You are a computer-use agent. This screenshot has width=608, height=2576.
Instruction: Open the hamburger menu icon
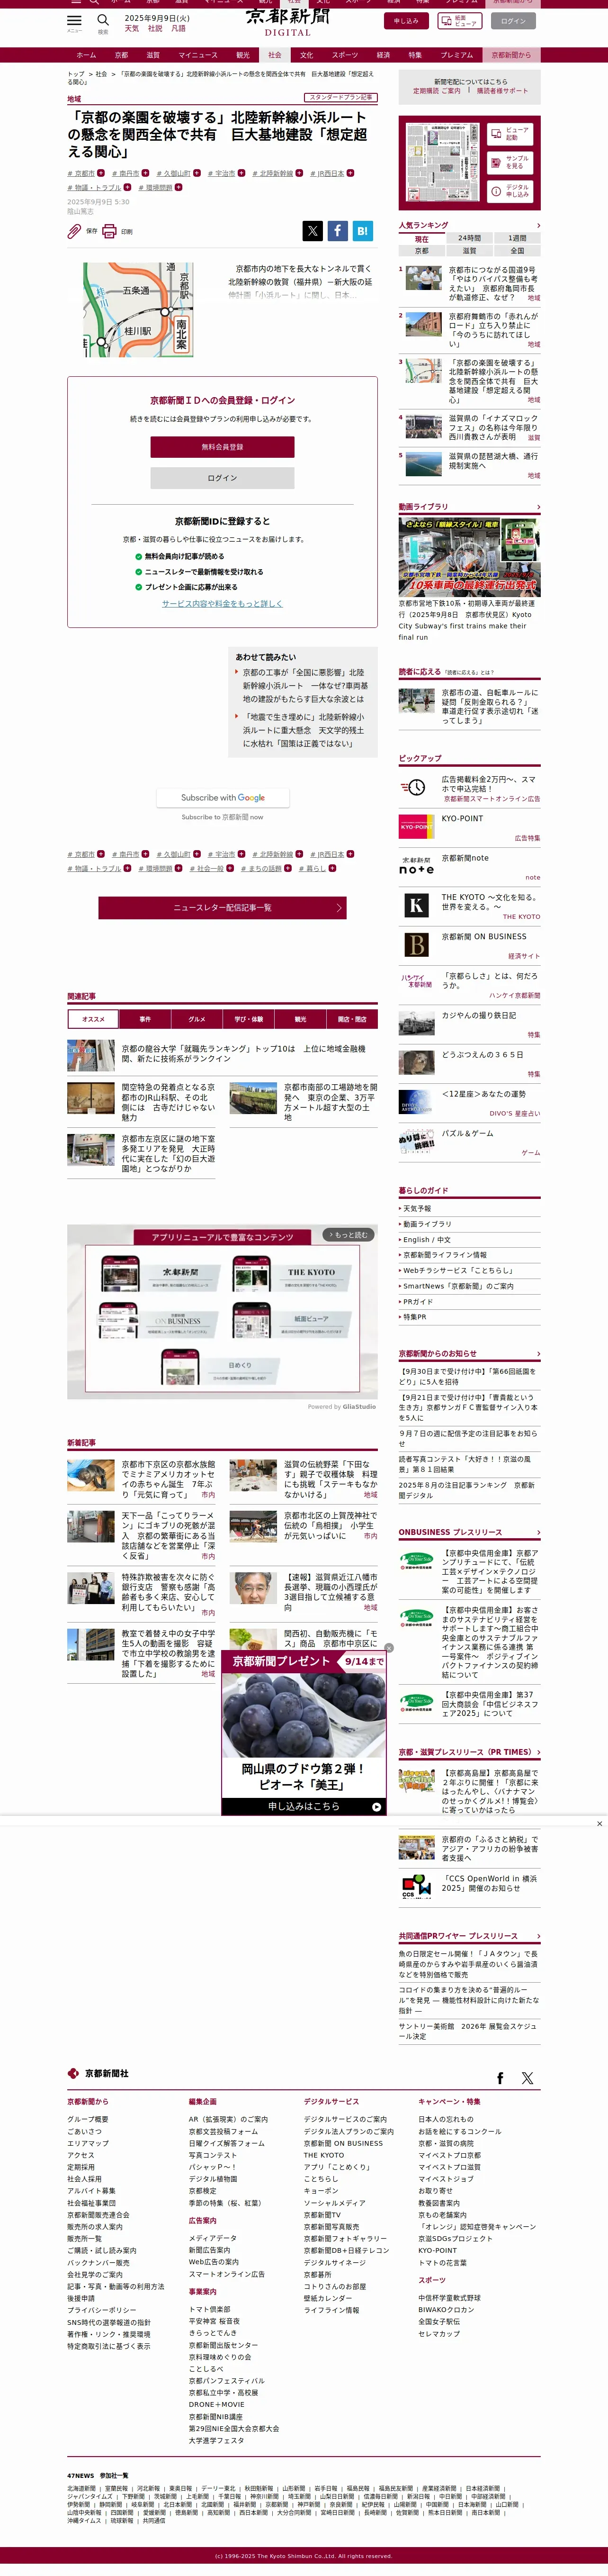tap(74, 20)
